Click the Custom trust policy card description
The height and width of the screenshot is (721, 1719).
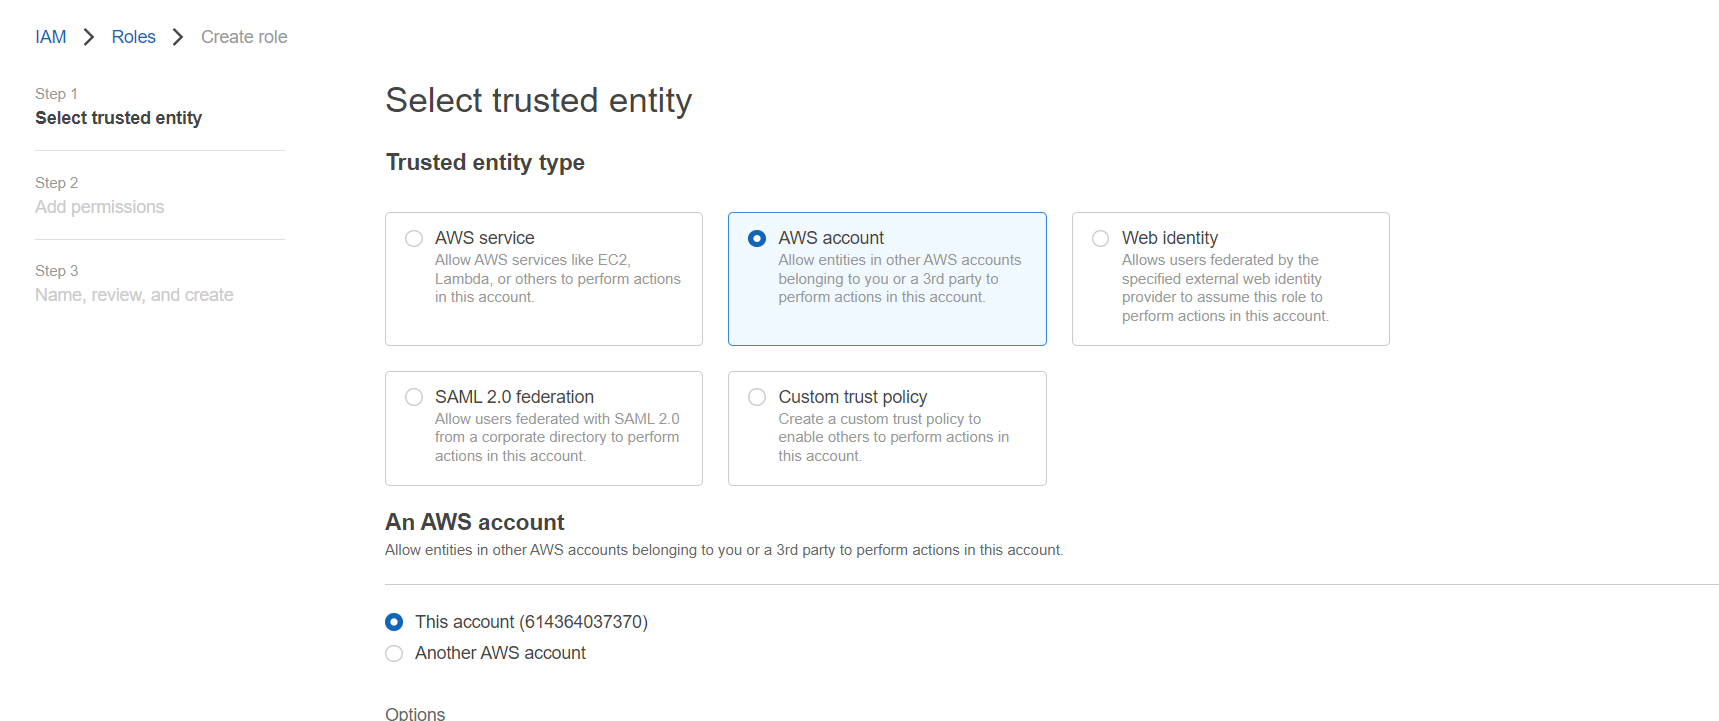tap(894, 437)
